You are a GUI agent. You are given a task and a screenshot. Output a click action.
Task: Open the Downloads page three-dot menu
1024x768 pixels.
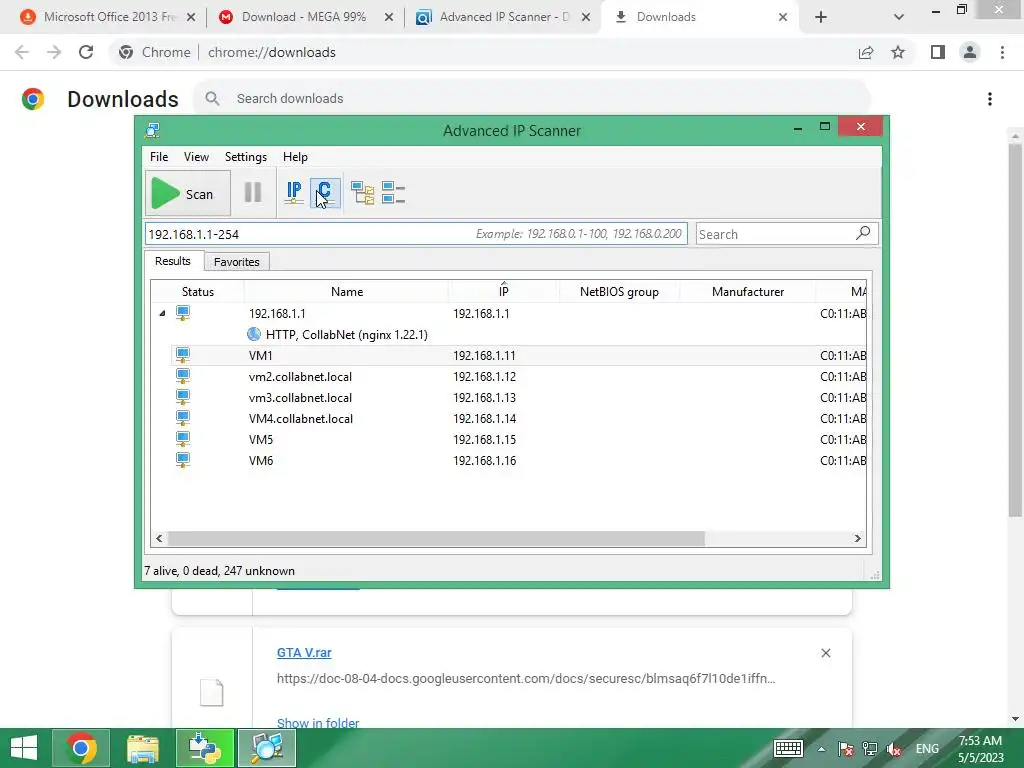[x=990, y=99]
